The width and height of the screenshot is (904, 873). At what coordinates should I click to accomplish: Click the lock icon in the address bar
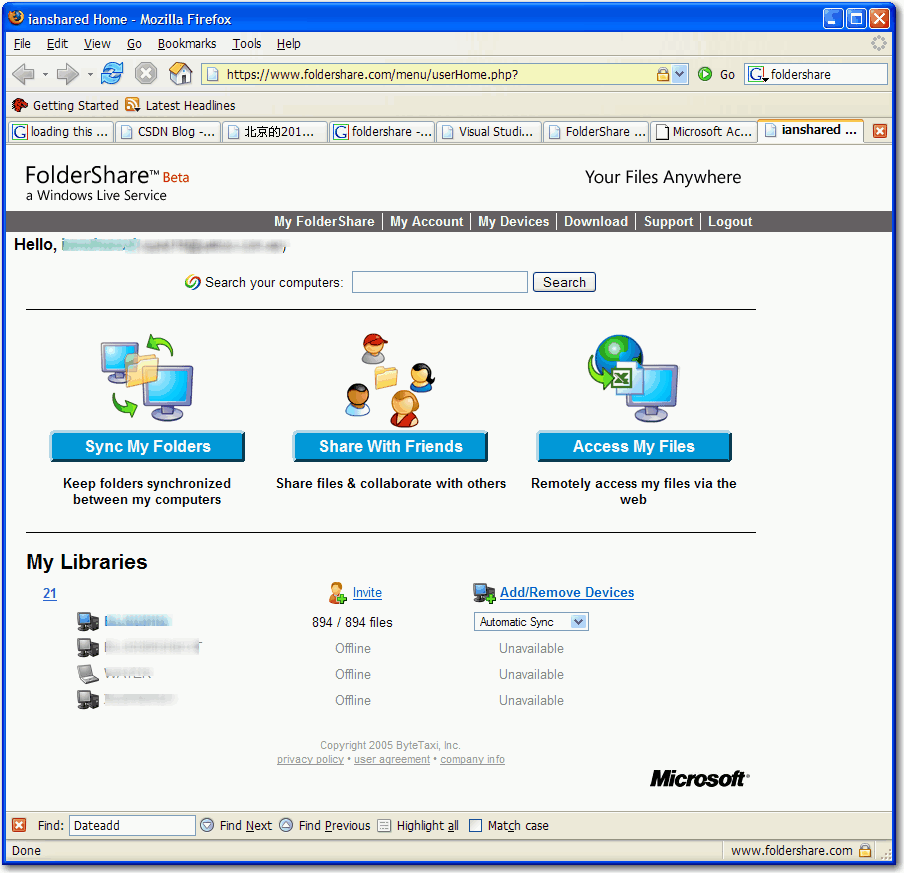(x=663, y=74)
